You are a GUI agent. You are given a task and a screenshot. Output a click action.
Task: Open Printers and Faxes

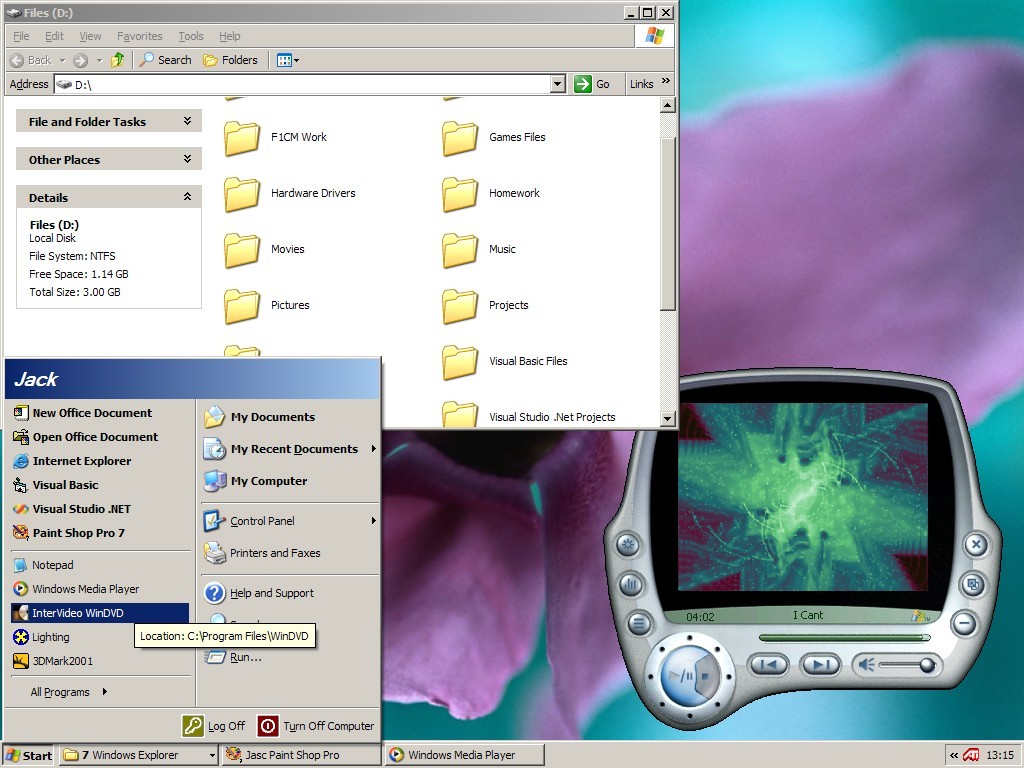pos(290,553)
